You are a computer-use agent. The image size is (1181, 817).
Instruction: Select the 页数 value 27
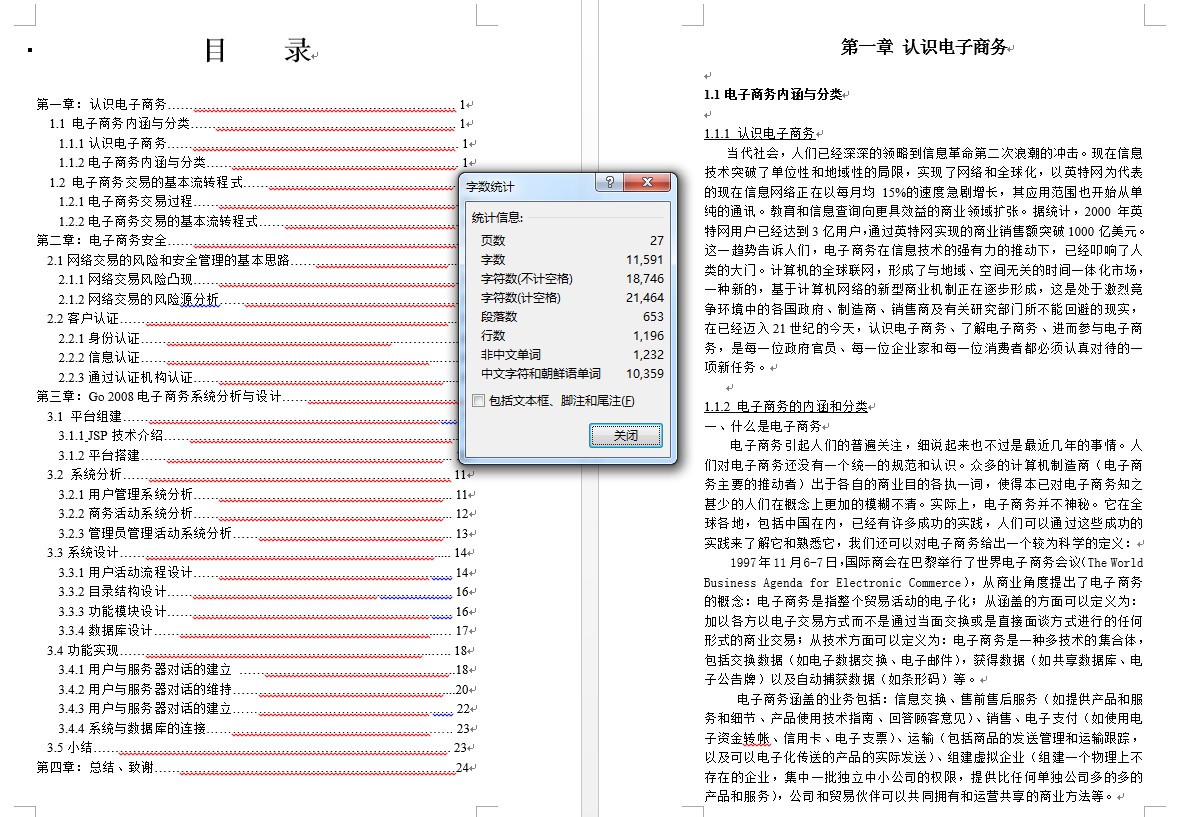(x=657, y=240)
